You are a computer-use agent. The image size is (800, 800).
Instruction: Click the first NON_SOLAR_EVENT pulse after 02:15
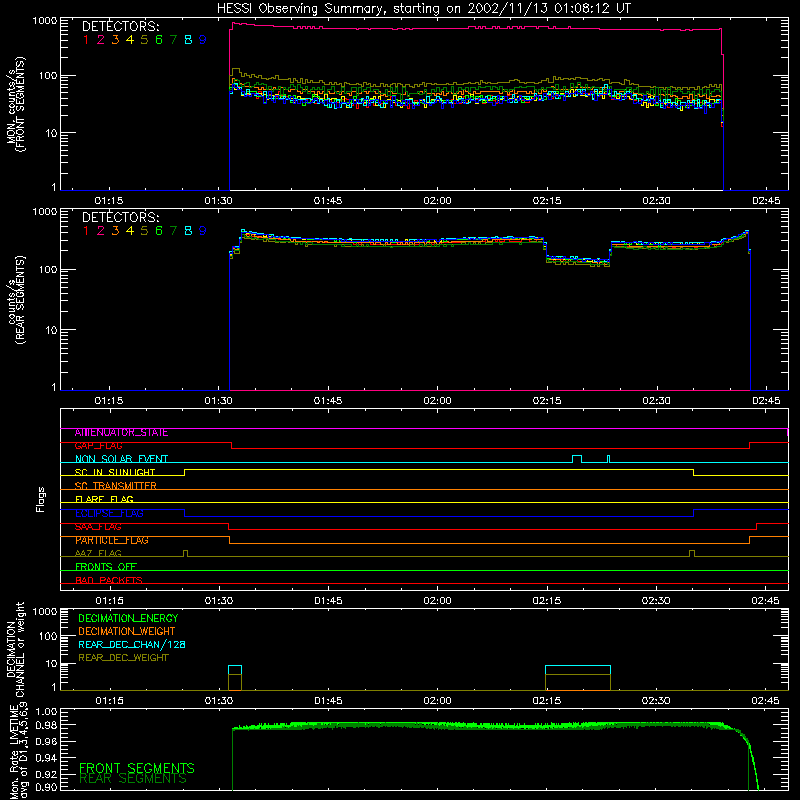pyautogui.click(x=577, y=458)
